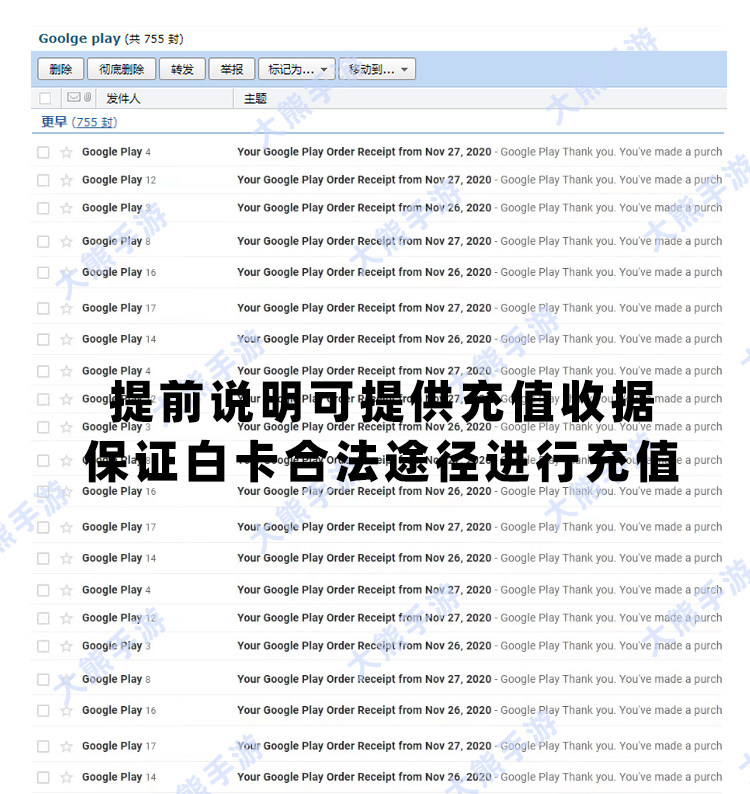
Task: Click the Goolge play folder title
Action: (80, 38)
